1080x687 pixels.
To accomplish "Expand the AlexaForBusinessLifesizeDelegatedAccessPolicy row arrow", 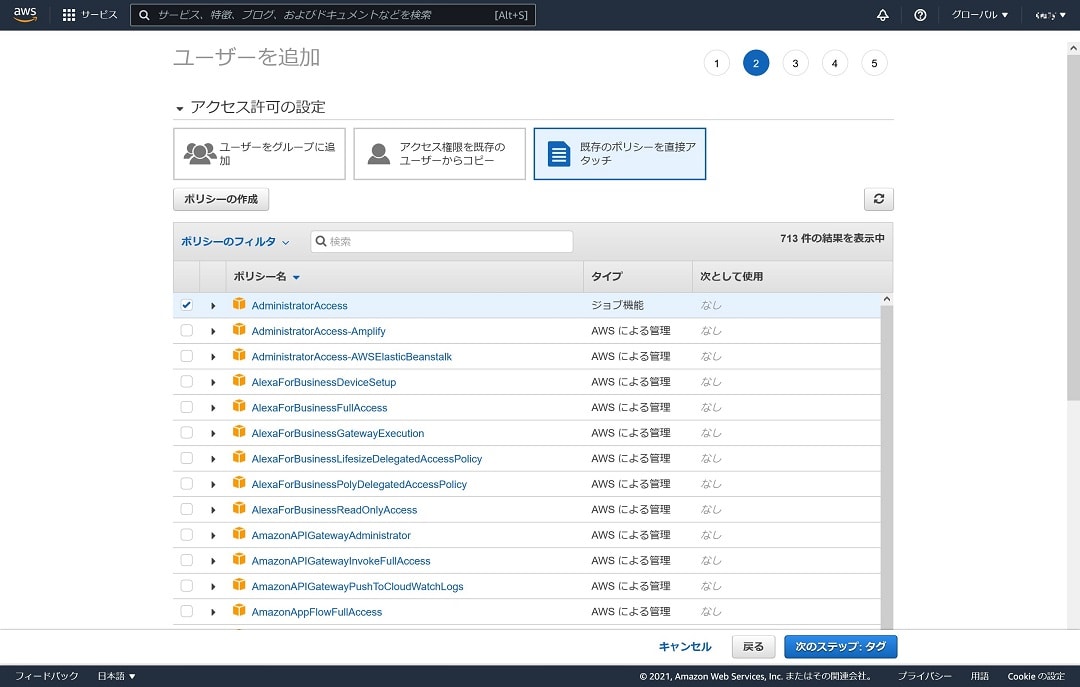I will [213, 458].
